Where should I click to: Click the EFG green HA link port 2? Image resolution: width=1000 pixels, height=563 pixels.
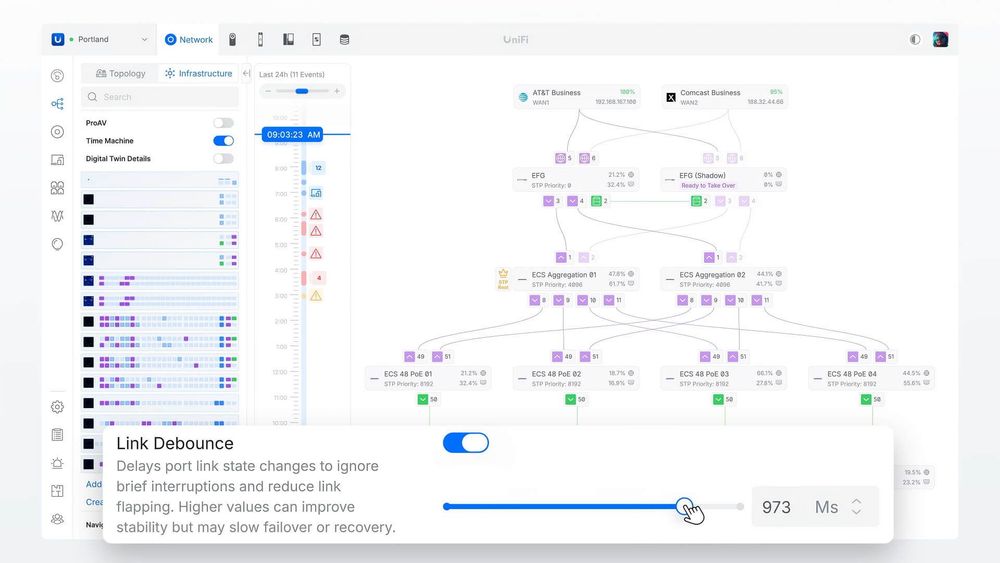click(x=596, y=201)
